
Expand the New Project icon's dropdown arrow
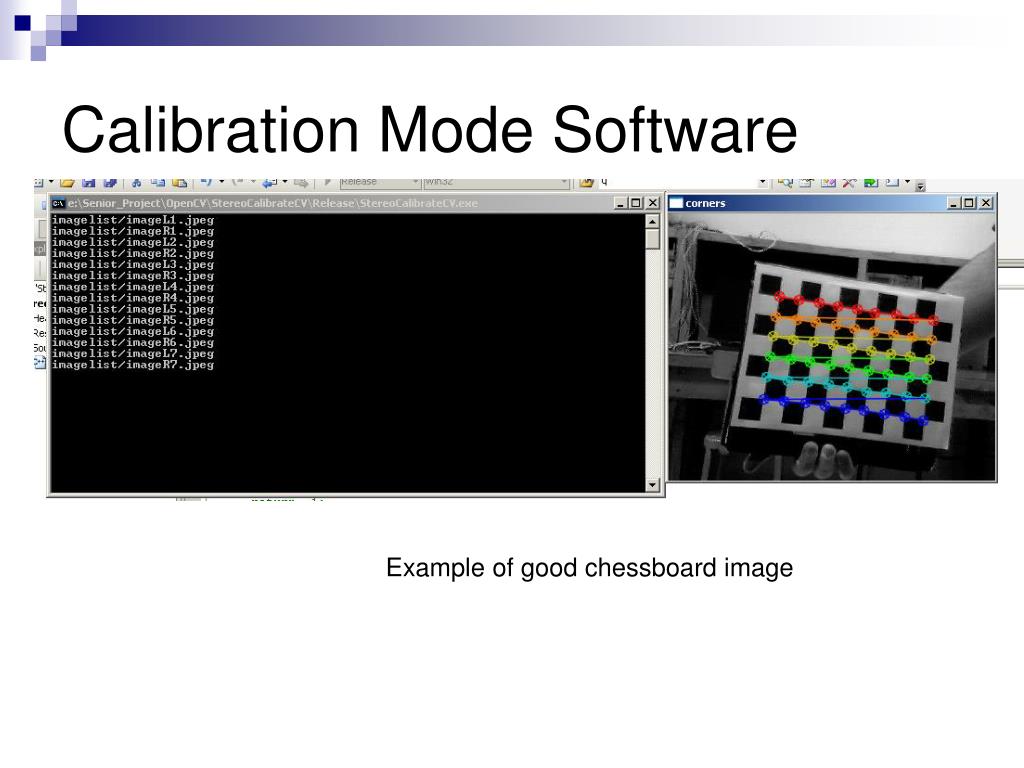click(x=50, y=182)
